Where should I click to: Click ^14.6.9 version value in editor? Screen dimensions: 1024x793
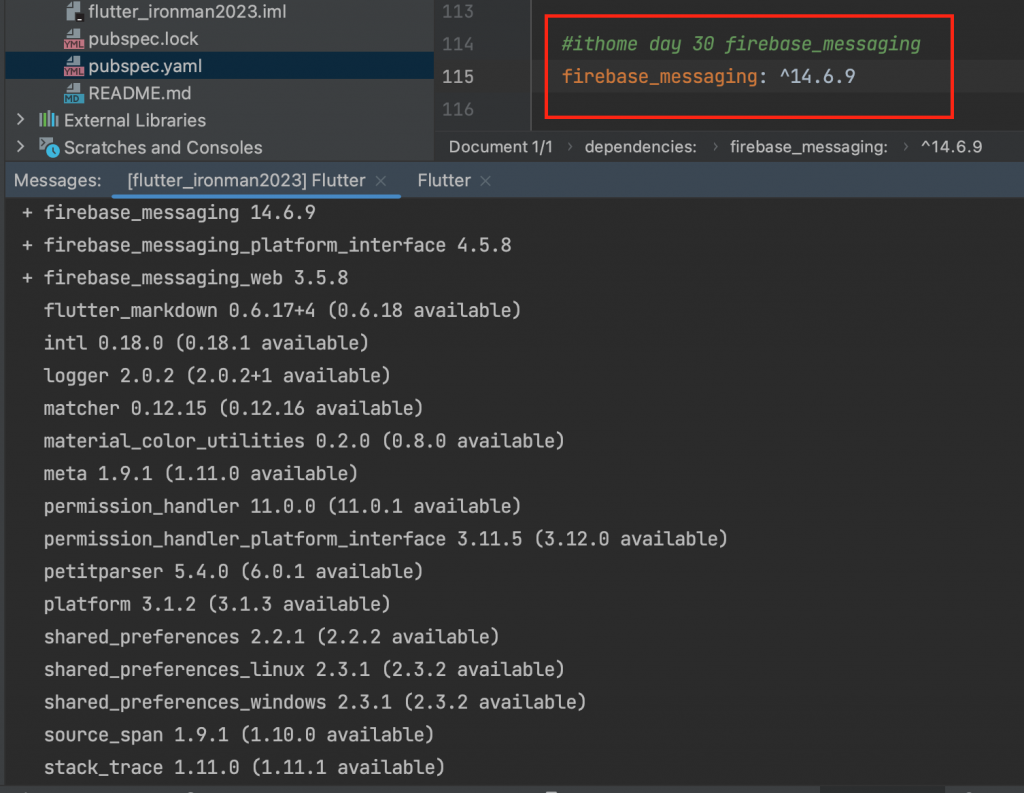817,76
